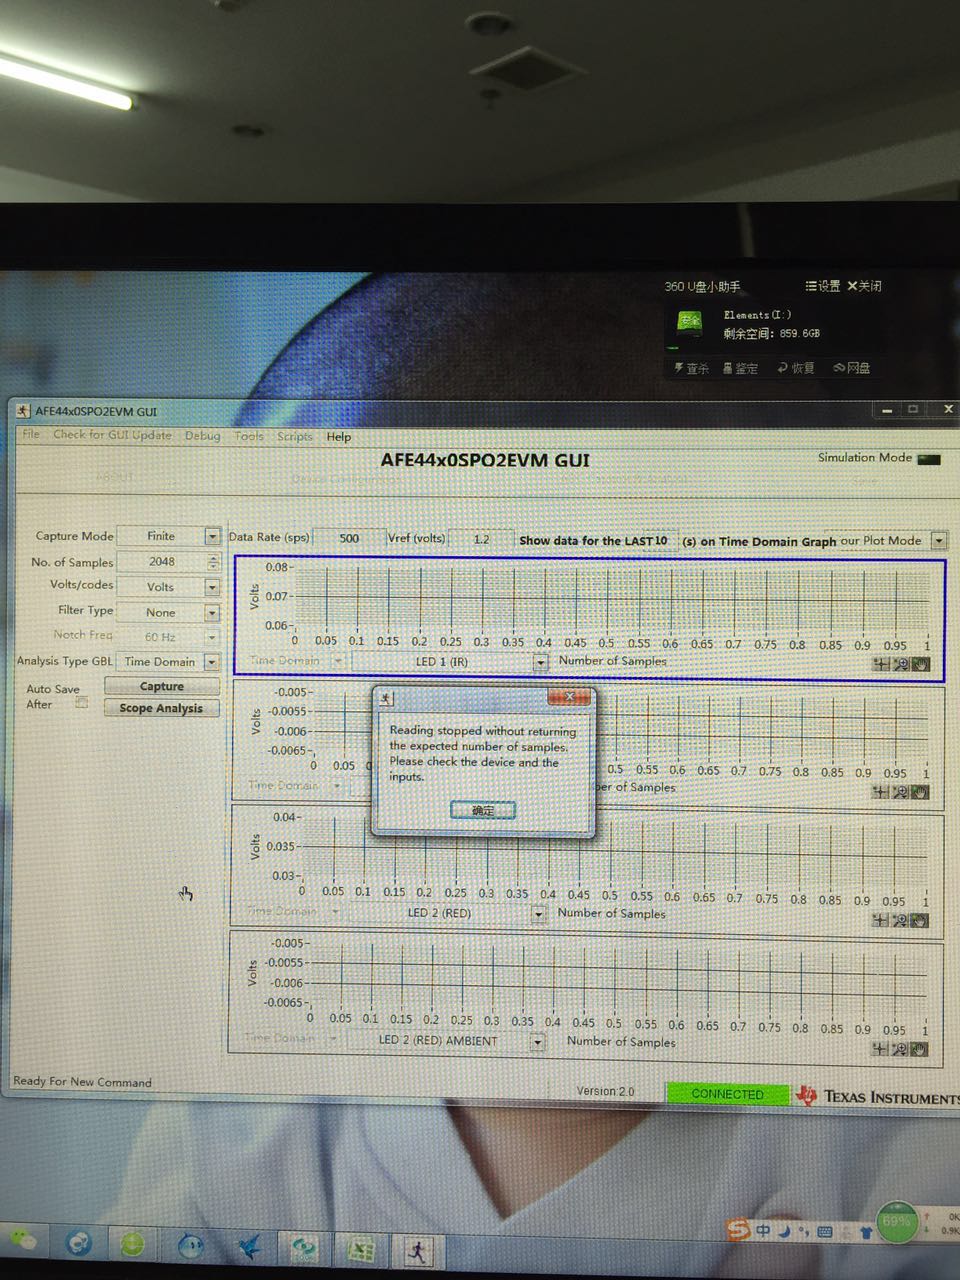Screen dimensions: 960x1280
Task: Select pan hand tool on LED 2 AMBIENT graph
Action: pyautogui.click(x=920, y=1049)
